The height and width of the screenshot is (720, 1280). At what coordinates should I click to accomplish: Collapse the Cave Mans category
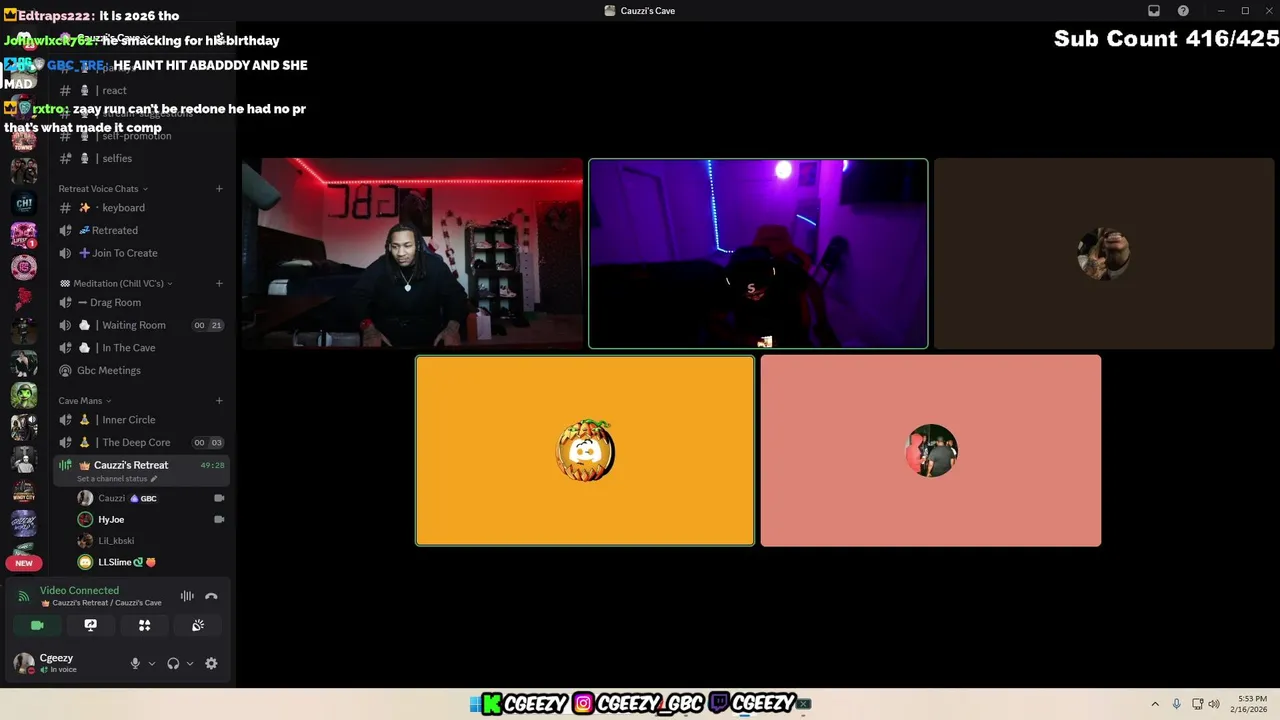85,401
